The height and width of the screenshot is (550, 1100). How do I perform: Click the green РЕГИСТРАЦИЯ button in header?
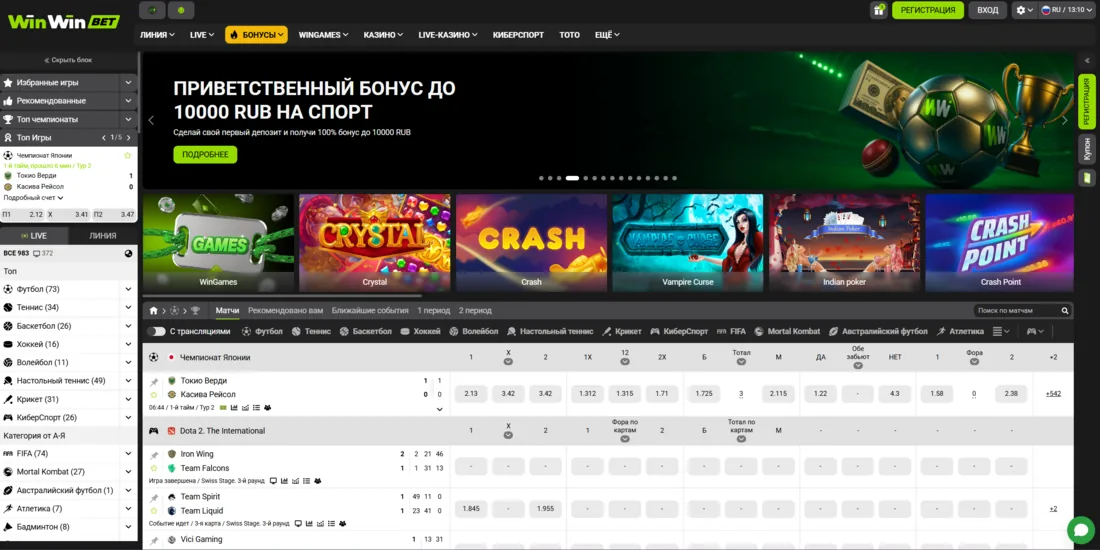(x=927, y=10)
